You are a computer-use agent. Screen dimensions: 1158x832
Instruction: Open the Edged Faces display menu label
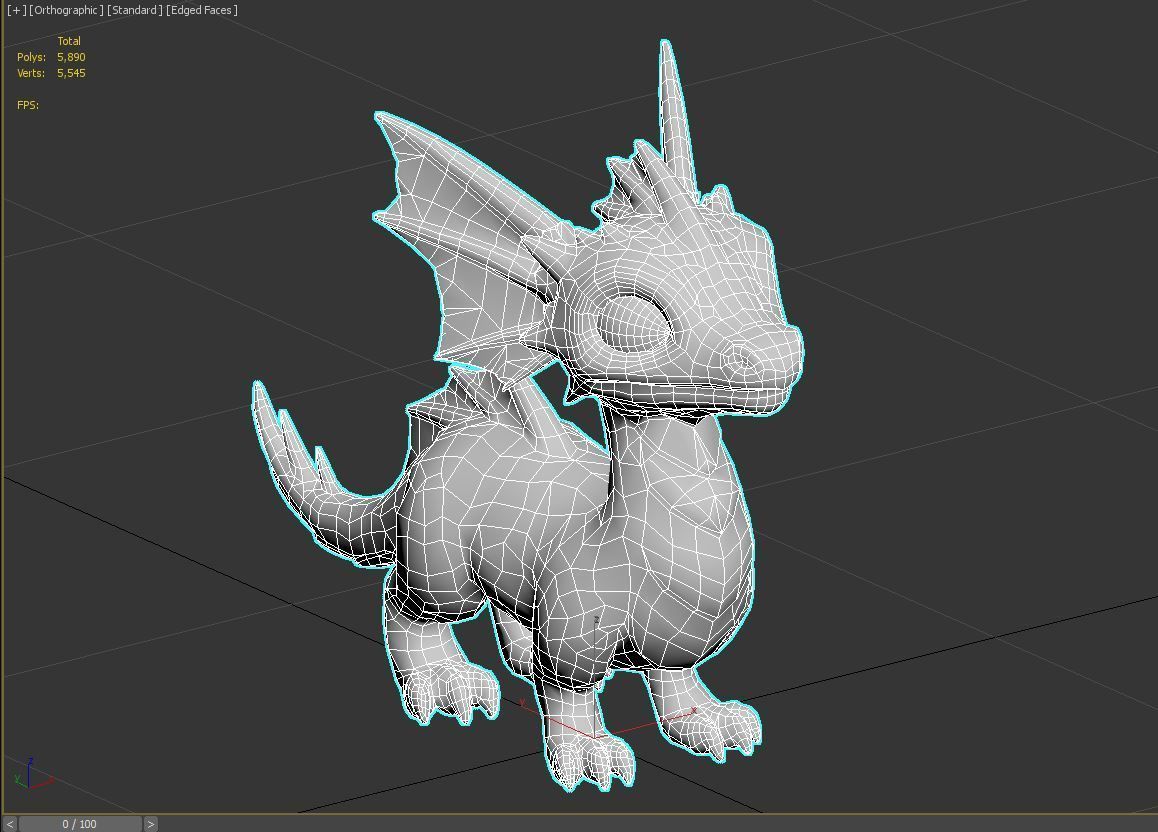202,10
